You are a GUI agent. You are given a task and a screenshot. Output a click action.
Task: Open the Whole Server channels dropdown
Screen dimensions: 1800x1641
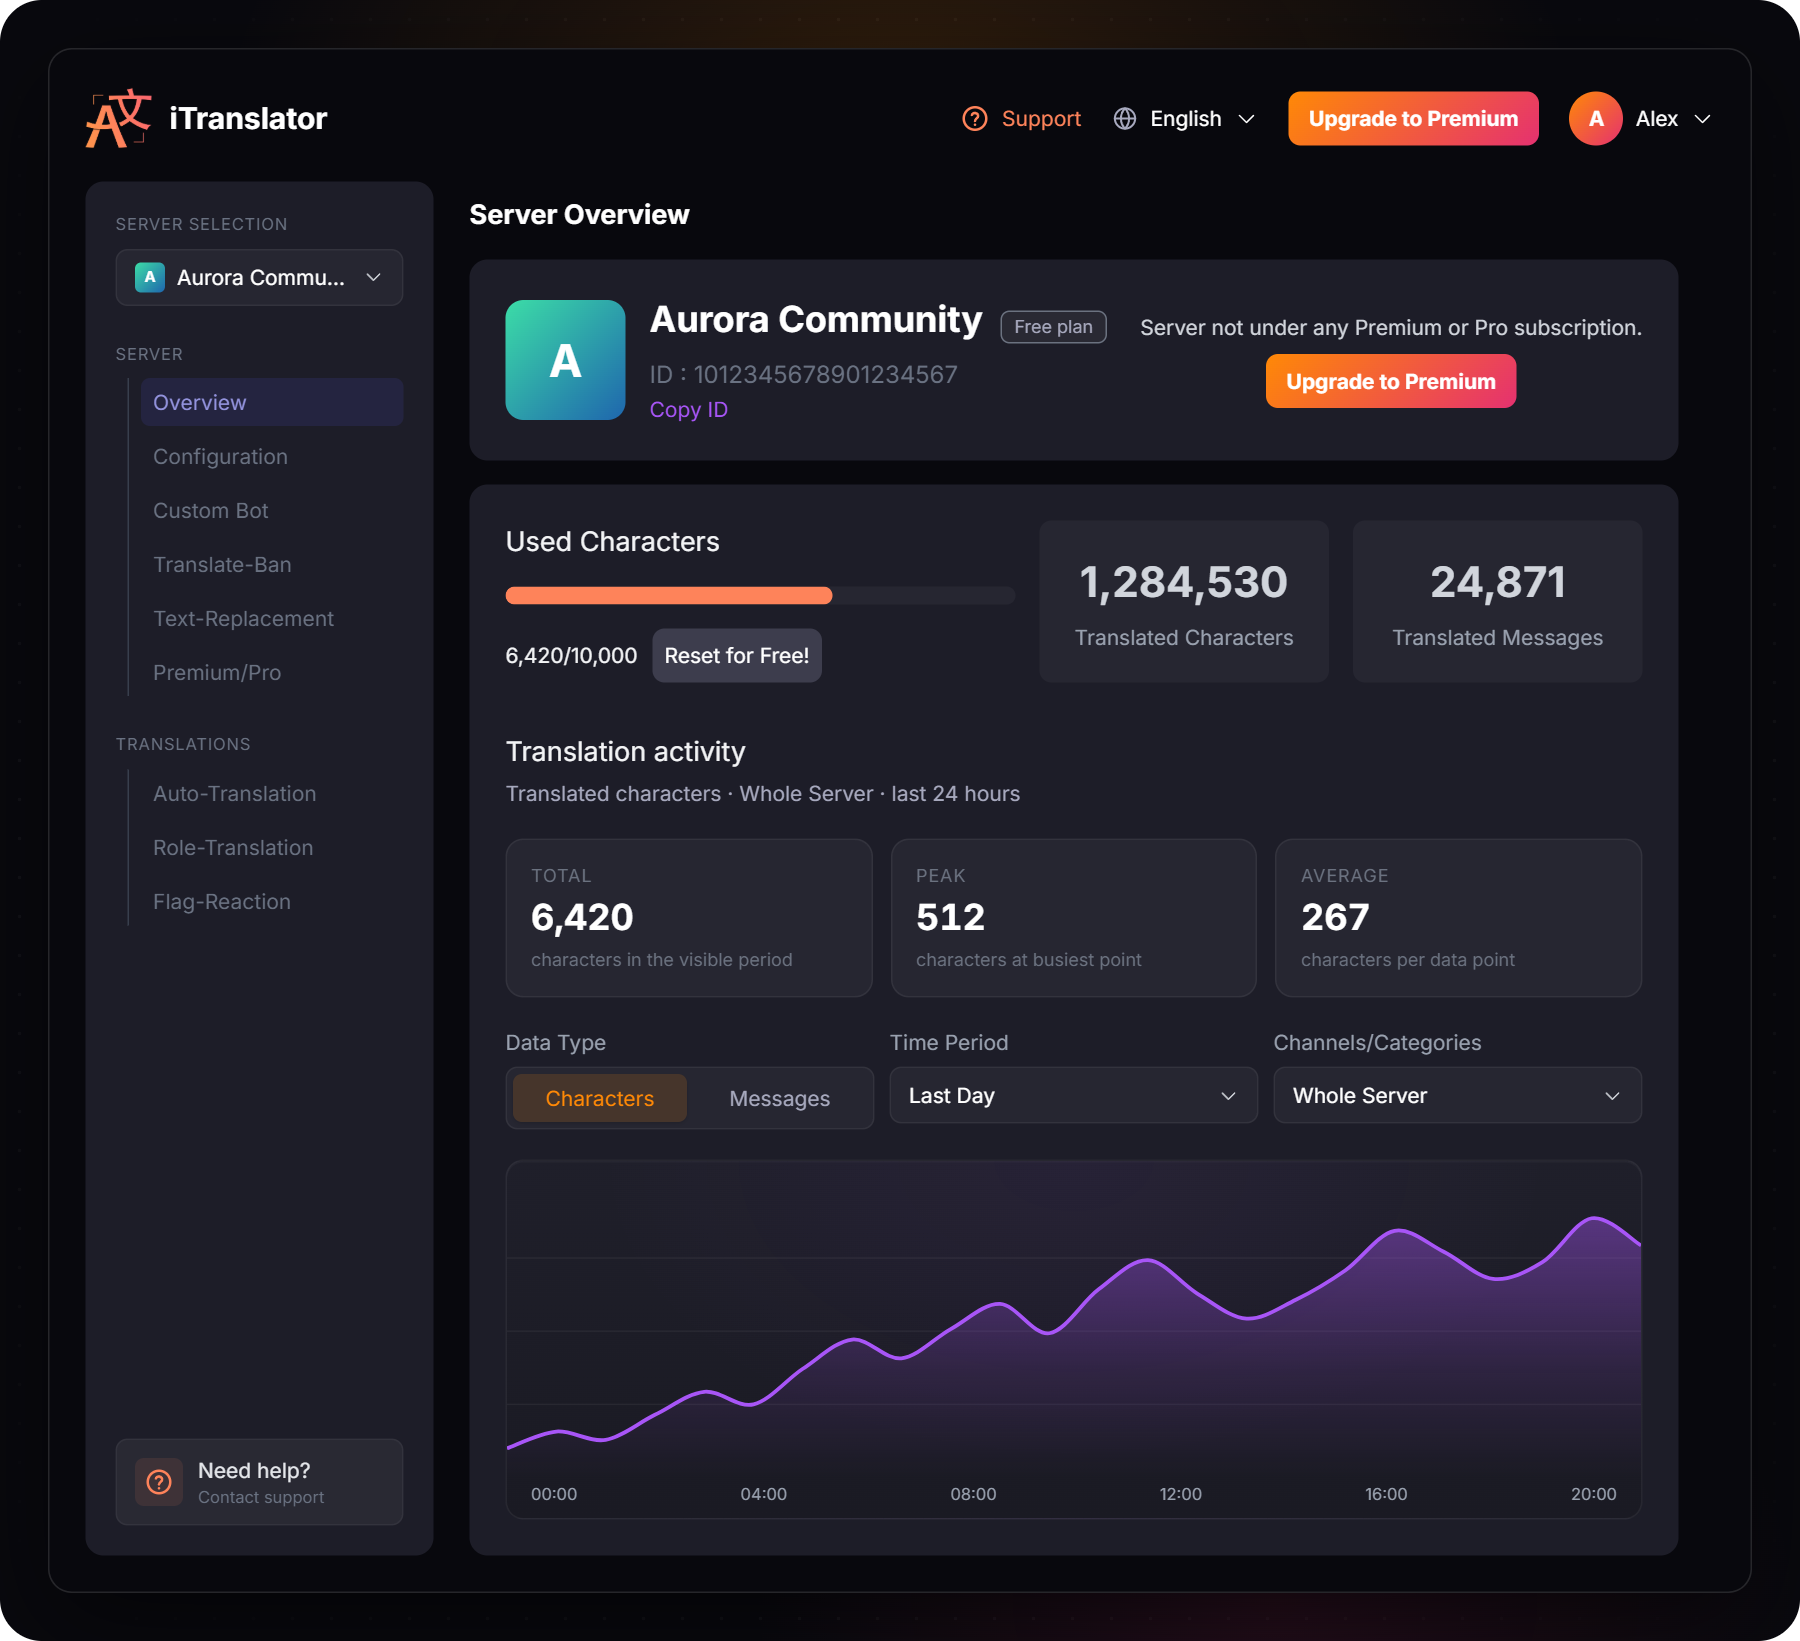click(x=1457, y=1095)
